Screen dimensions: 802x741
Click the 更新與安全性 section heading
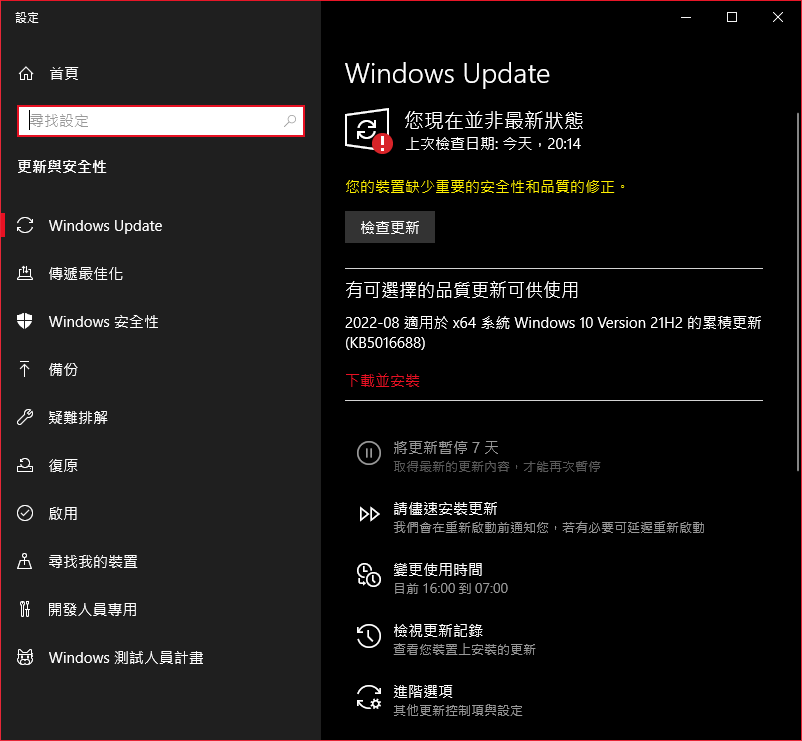[62, 167]
